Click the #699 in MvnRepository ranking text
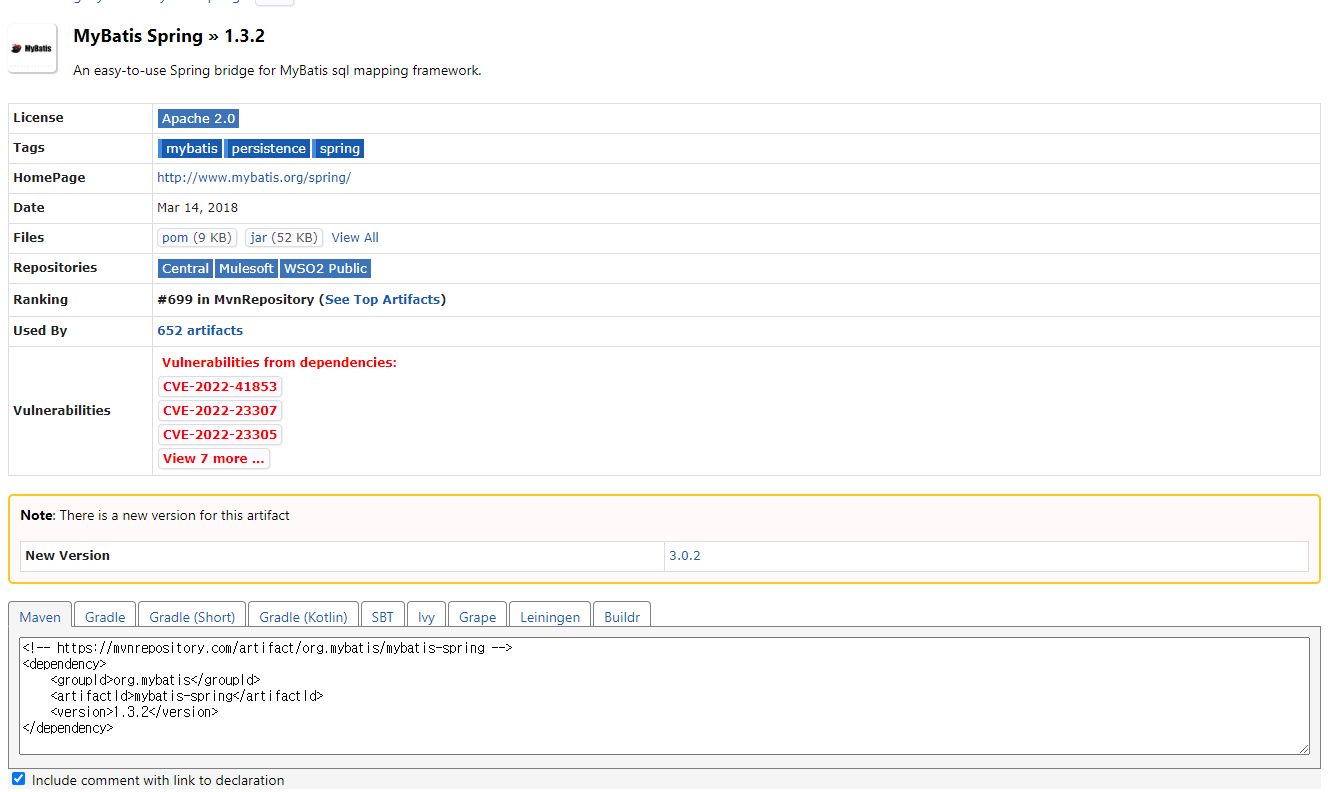The height and width of the screenshot is (792, 1328). pyautogui.click(x=235, y=299)
